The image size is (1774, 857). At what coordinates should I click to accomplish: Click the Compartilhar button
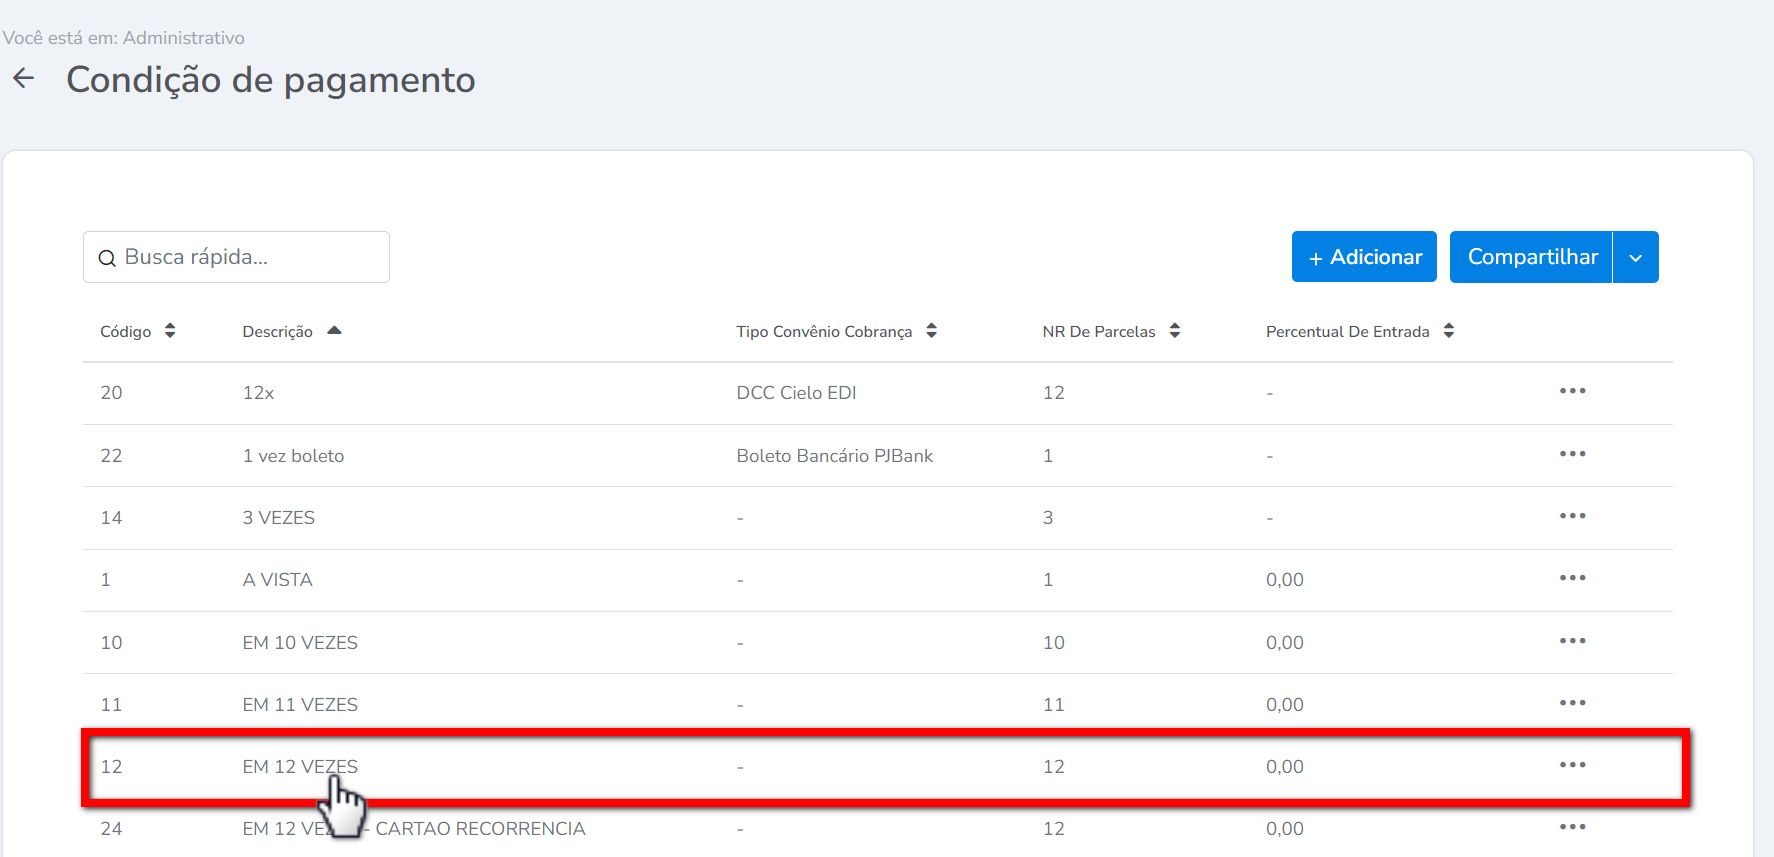(1531, 257)
